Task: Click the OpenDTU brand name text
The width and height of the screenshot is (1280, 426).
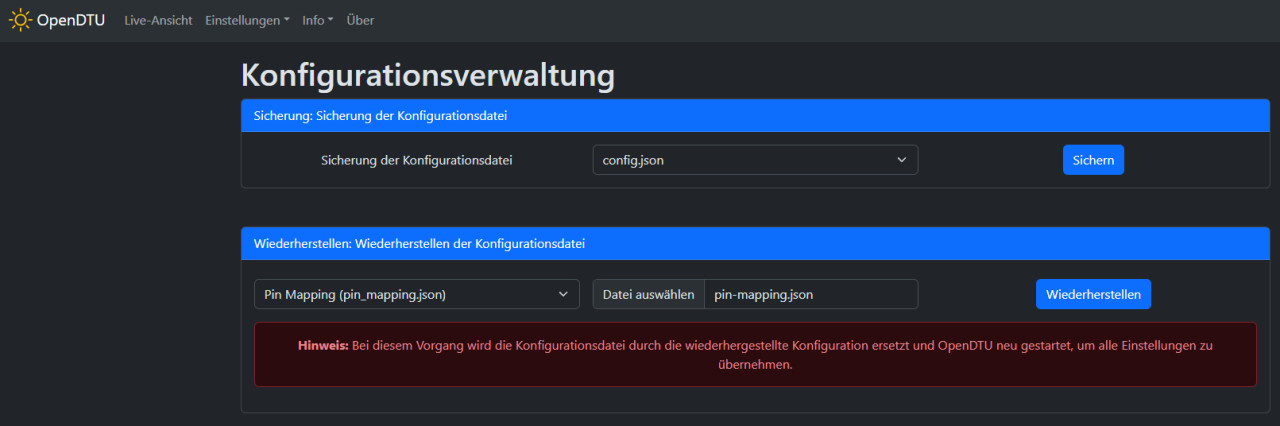Action: (71, 20)
